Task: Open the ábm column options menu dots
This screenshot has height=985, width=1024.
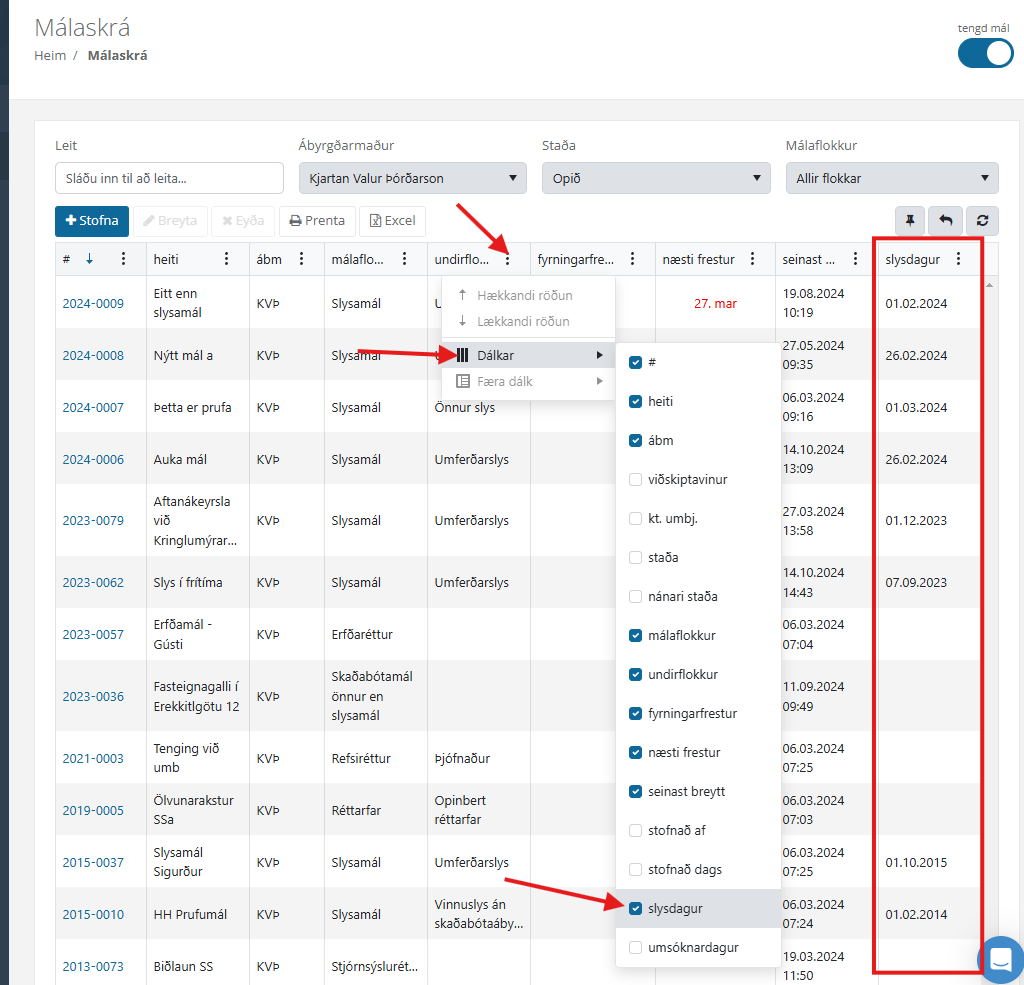Action: coord(301,259)
